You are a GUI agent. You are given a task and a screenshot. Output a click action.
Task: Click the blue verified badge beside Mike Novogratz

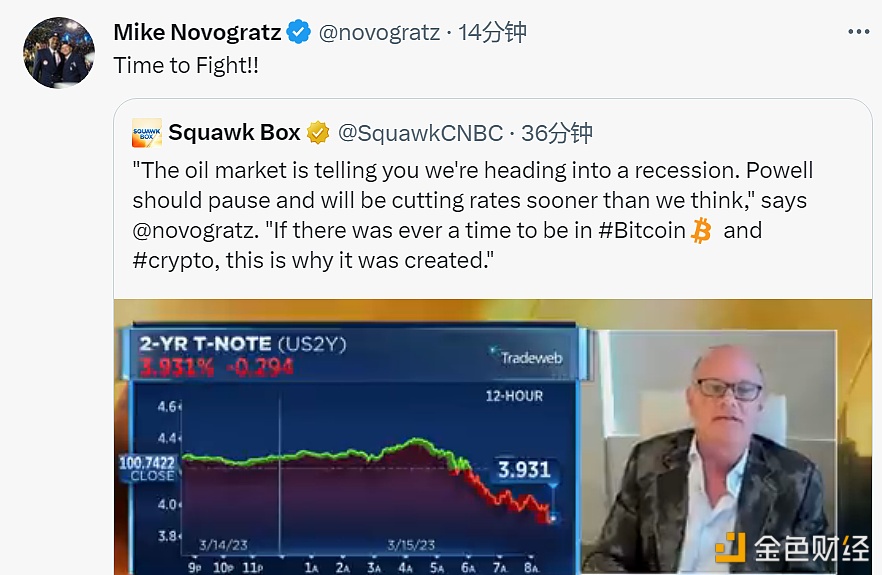click(x=299, y=32)
